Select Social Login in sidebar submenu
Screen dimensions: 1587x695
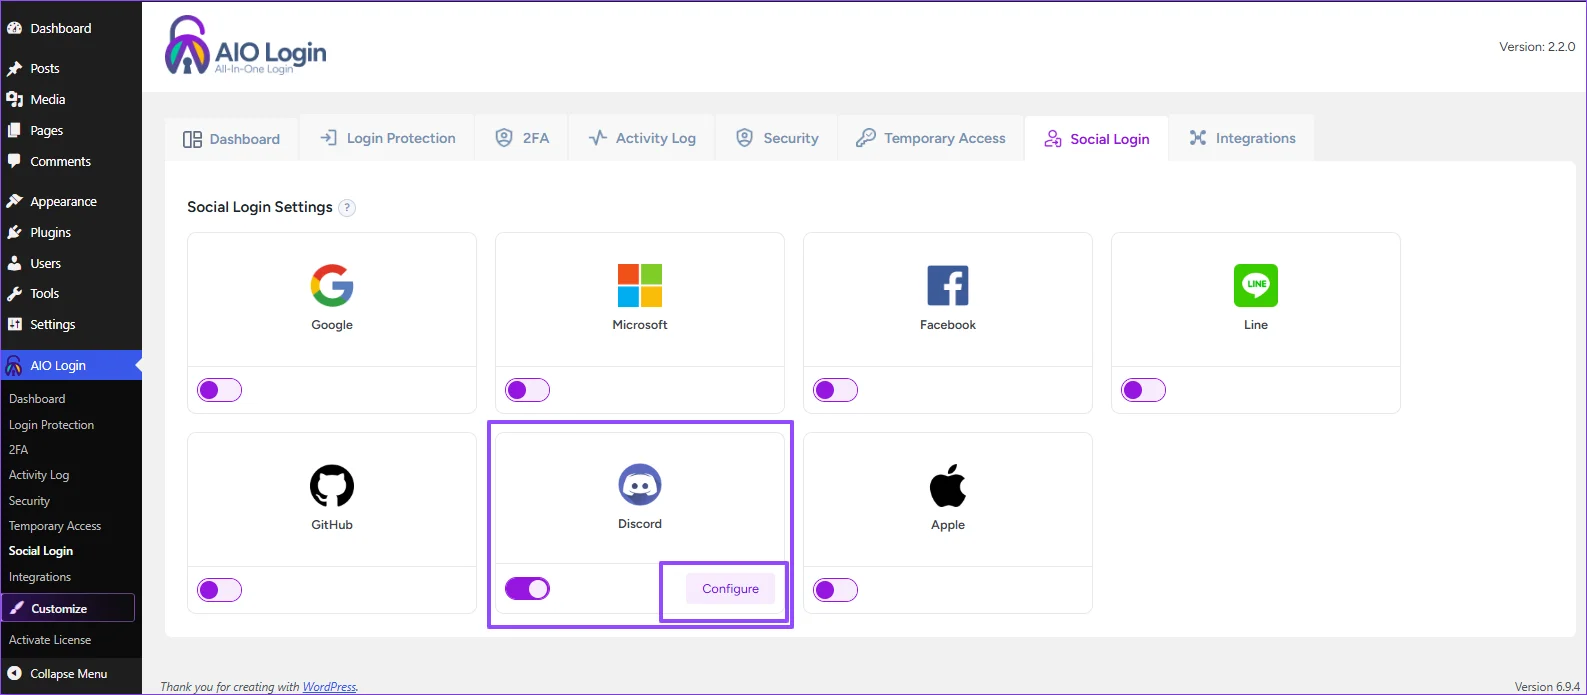point(41,551)
